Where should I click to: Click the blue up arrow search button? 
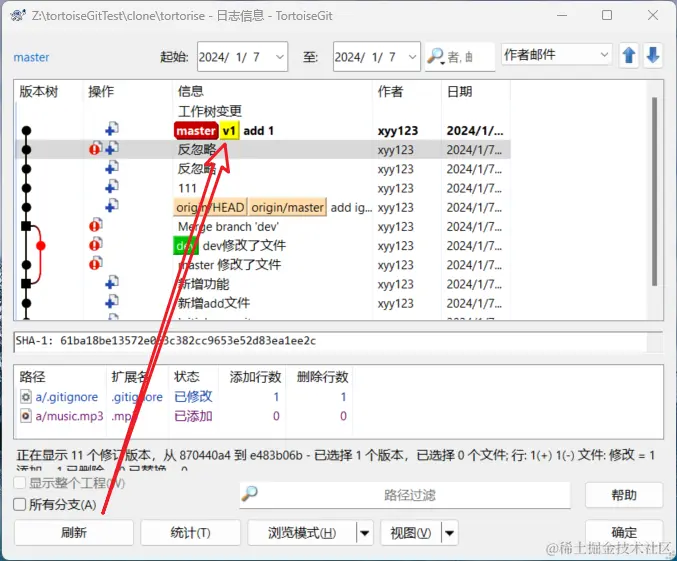629,56
